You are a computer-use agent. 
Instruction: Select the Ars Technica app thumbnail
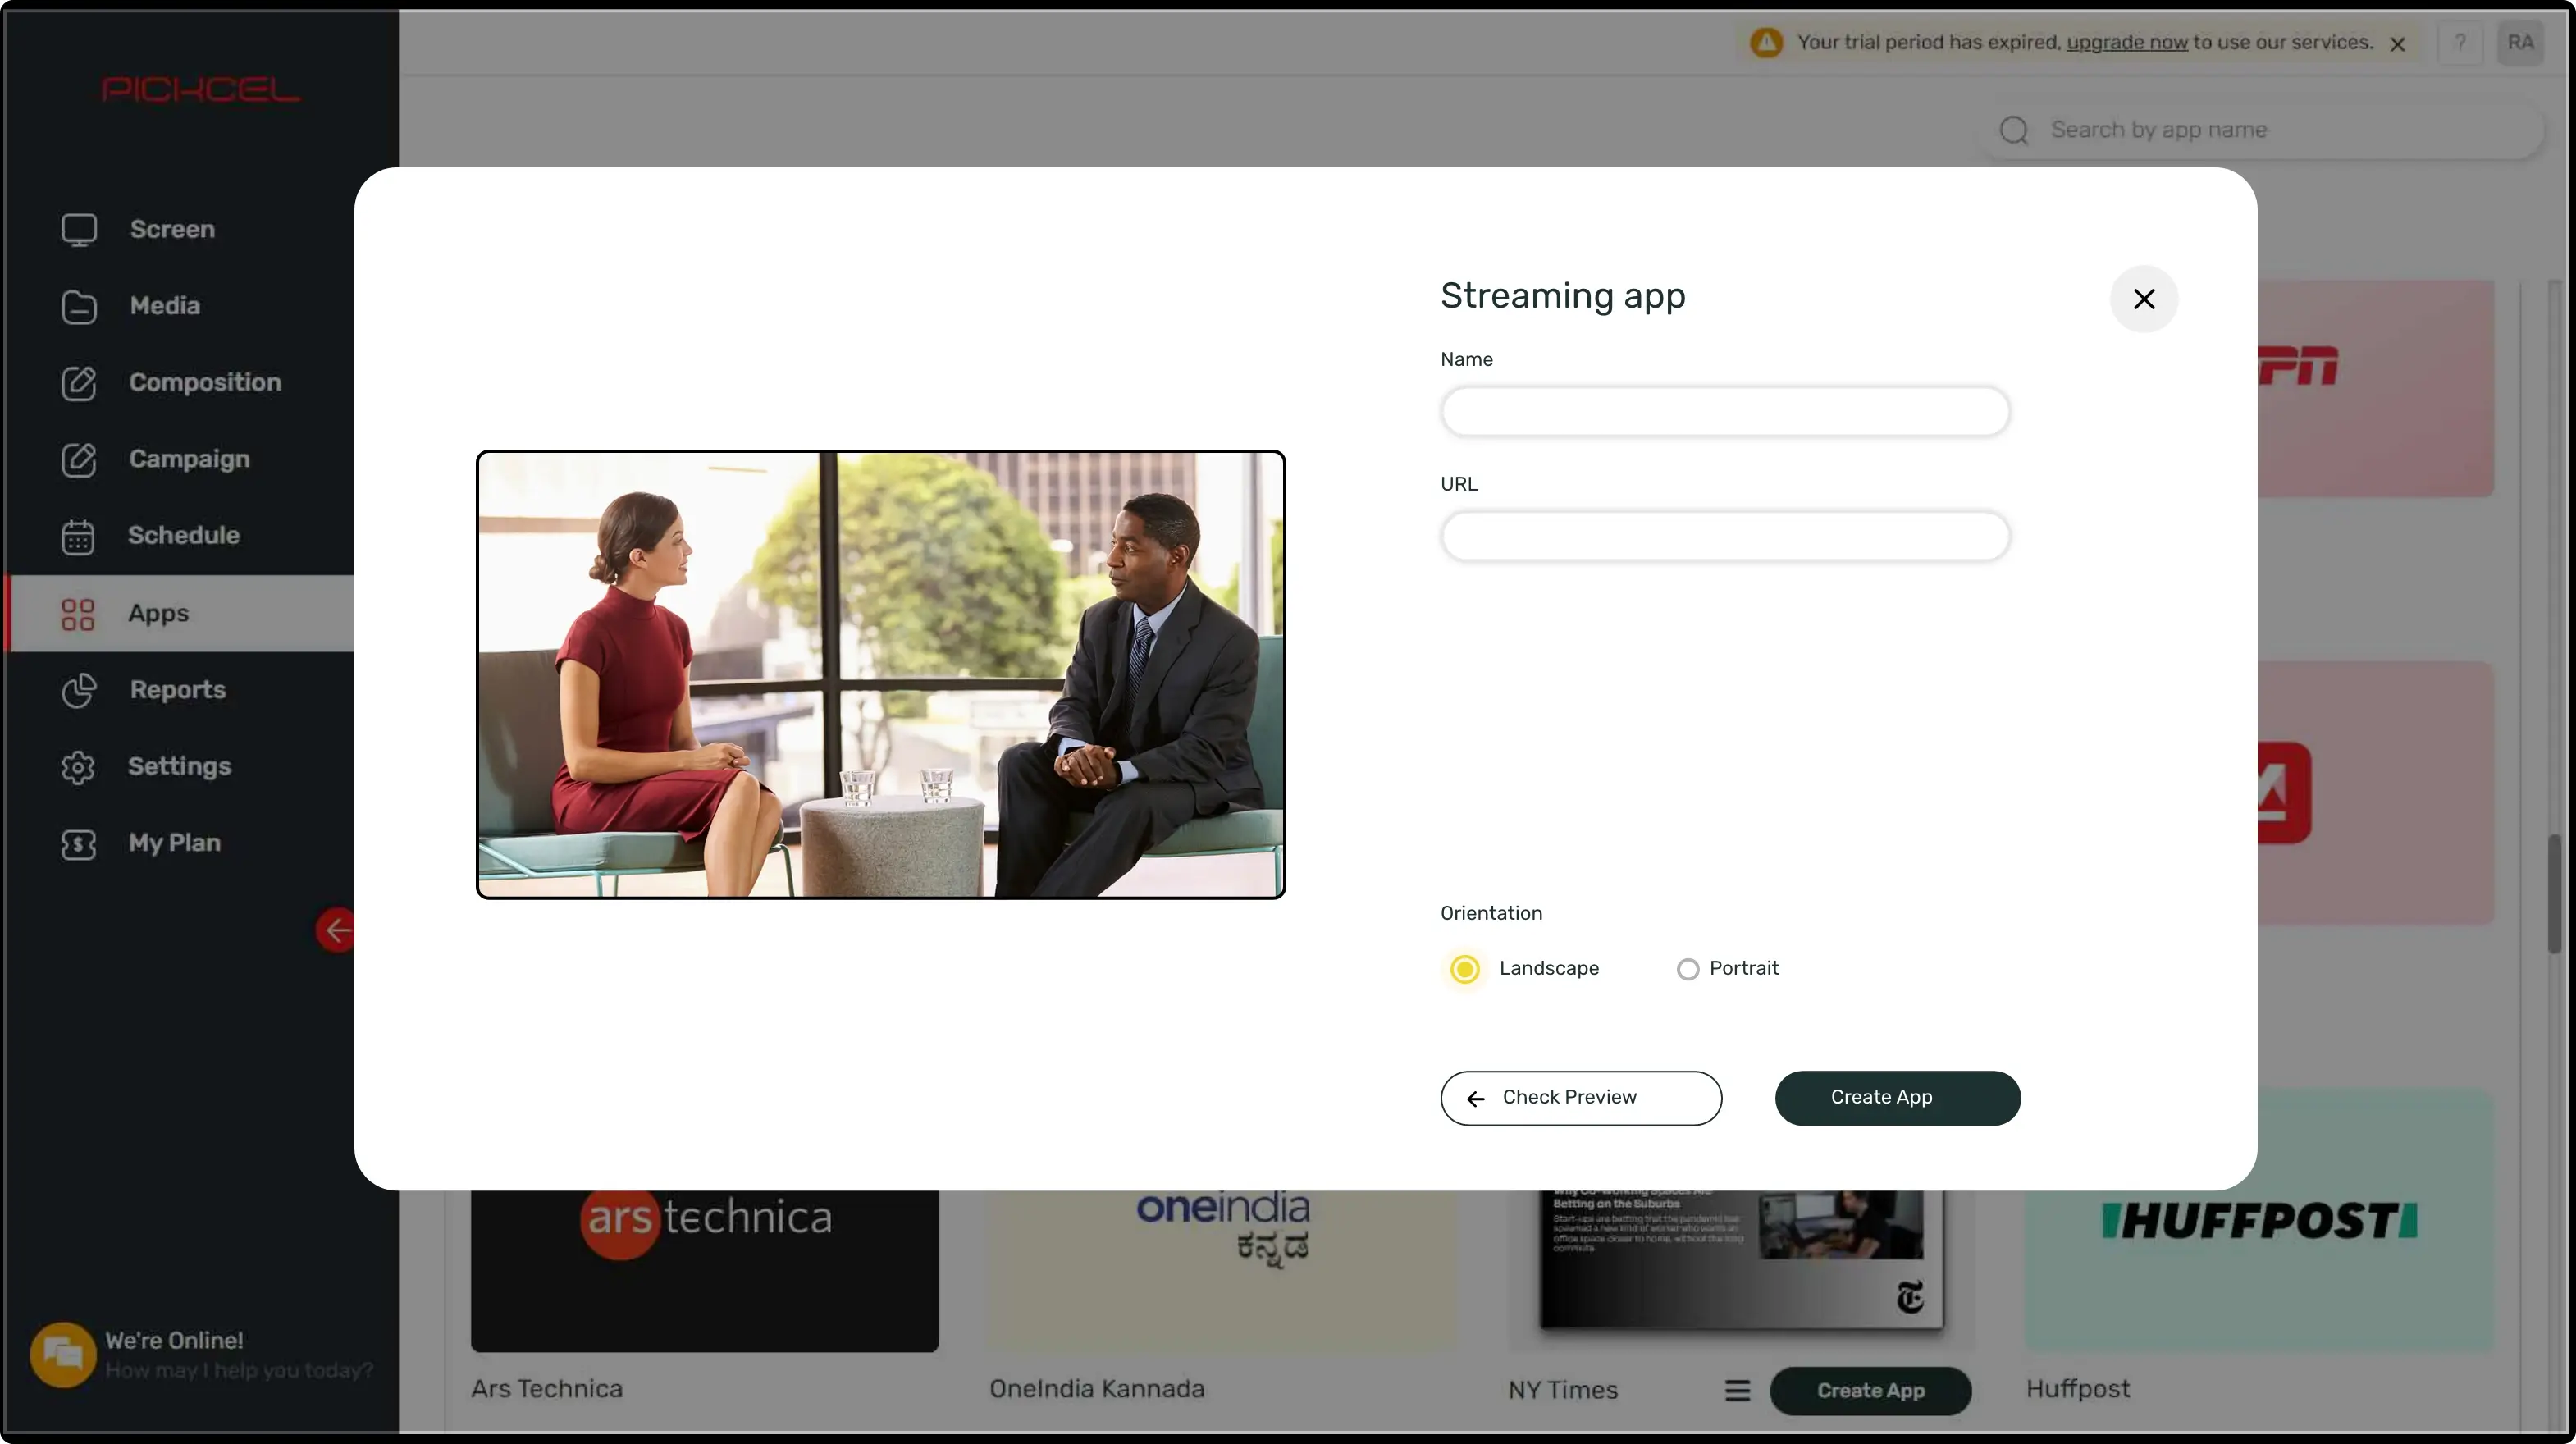coord(704,1271)
